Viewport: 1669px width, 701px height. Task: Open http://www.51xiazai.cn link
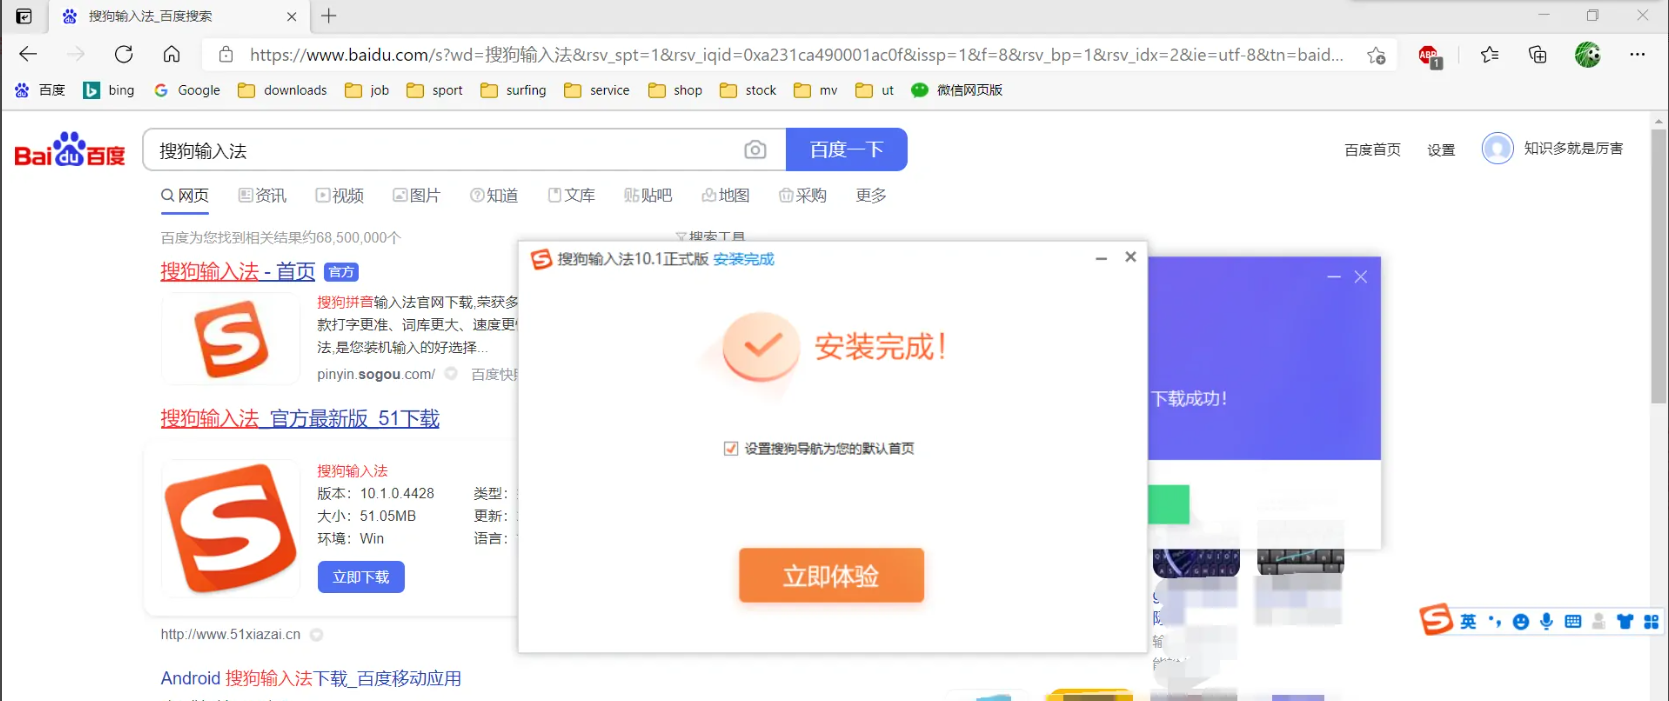coord(231,634)
